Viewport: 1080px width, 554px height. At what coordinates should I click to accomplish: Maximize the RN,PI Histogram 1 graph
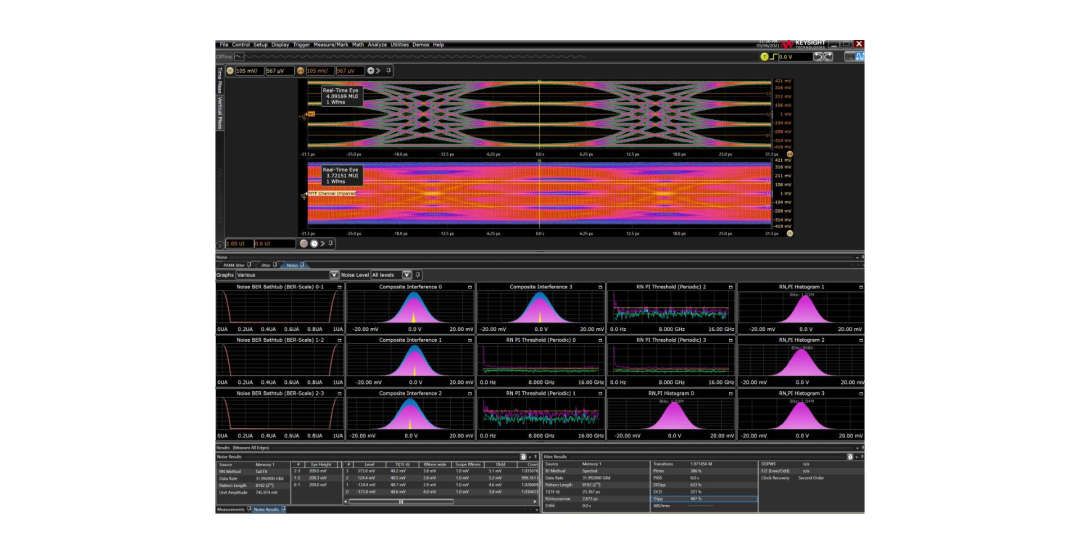(x=860, y=287)
